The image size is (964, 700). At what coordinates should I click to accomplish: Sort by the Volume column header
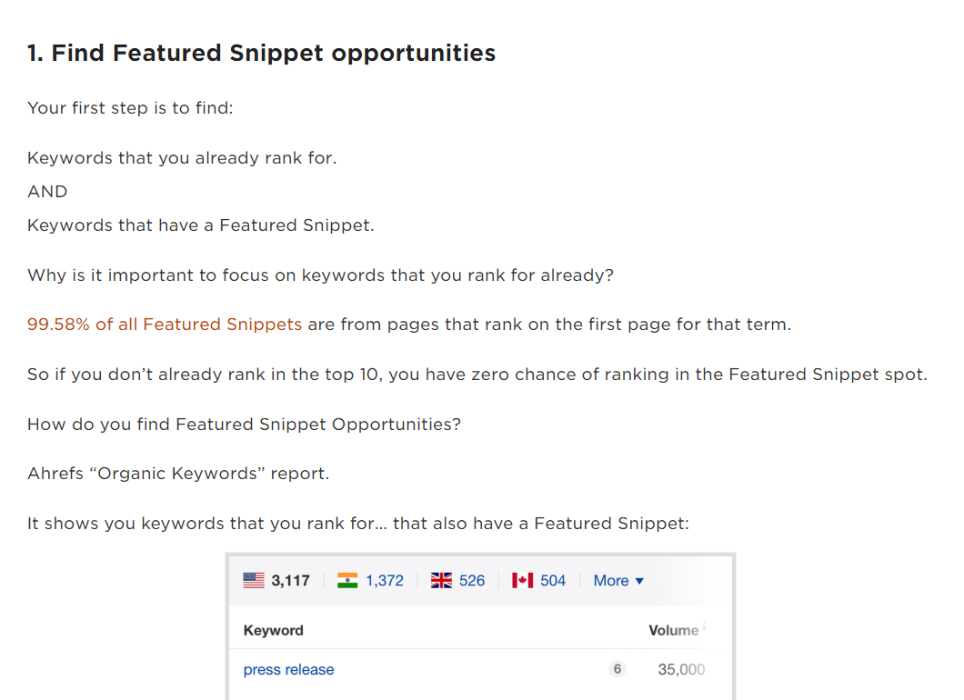tap(673, 630)
